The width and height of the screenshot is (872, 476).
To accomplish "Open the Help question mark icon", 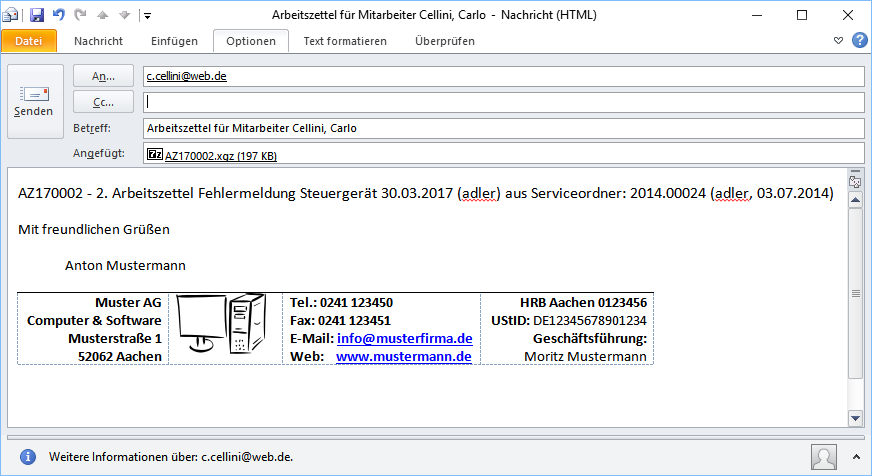I will tap(859, 40).
